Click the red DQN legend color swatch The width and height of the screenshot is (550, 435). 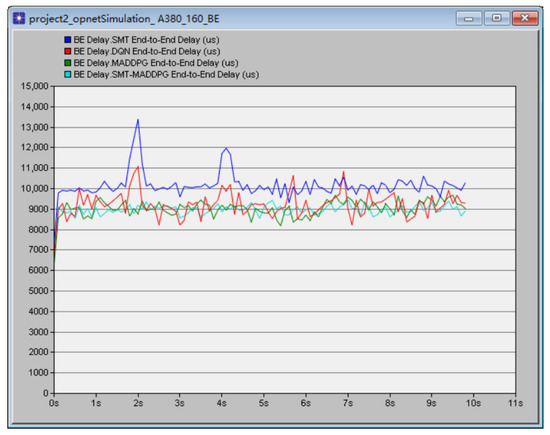[68, 51]
